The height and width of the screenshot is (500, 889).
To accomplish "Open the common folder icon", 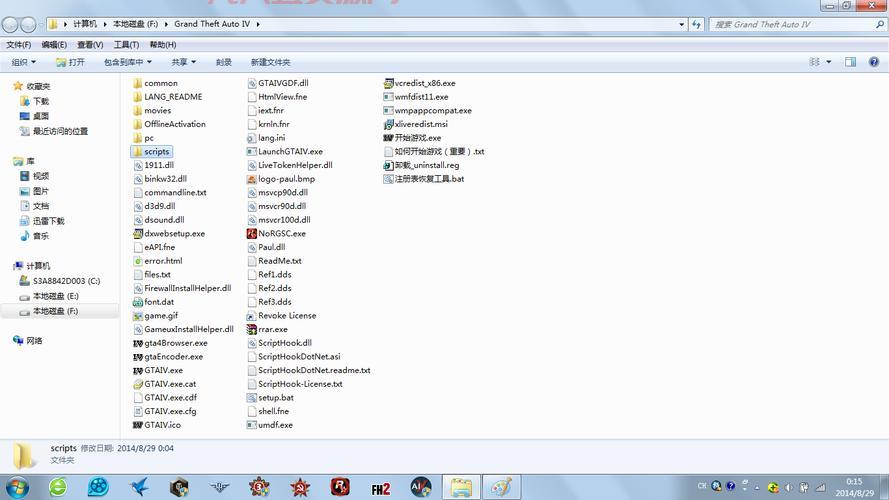I will [x=138, y=83].
